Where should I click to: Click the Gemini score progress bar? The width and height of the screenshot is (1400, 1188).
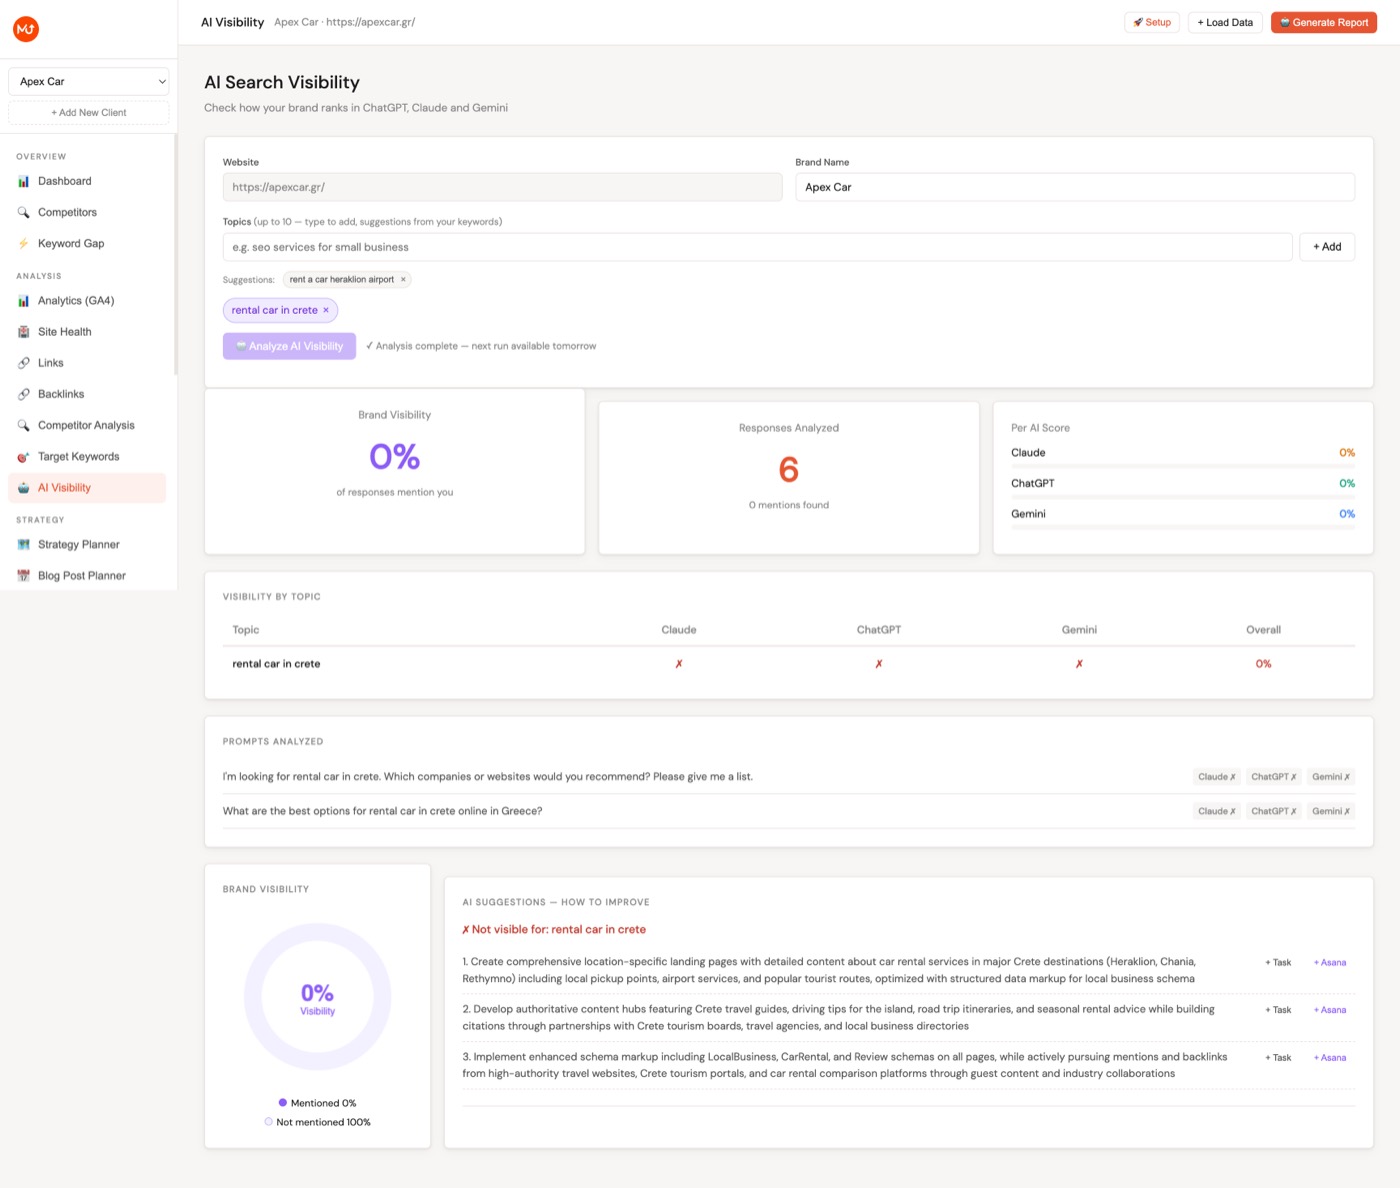(x=1183, y=527)
